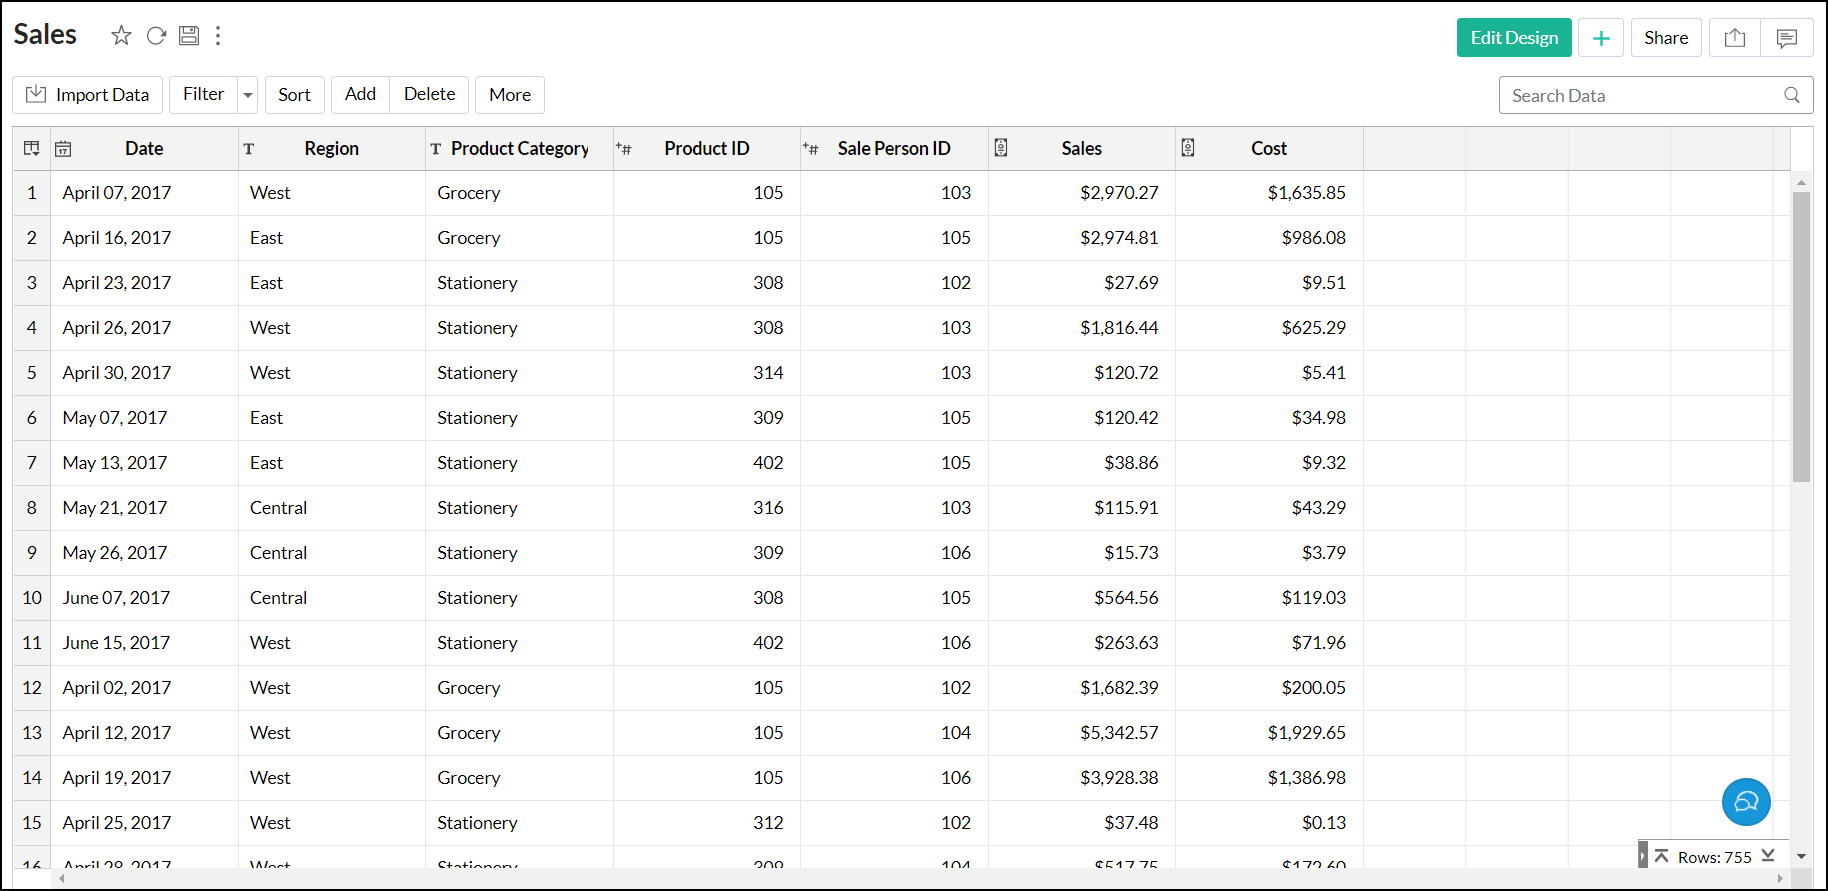
Task: Jump to the last row with bottom arrow
Action: pos(1768,856)
